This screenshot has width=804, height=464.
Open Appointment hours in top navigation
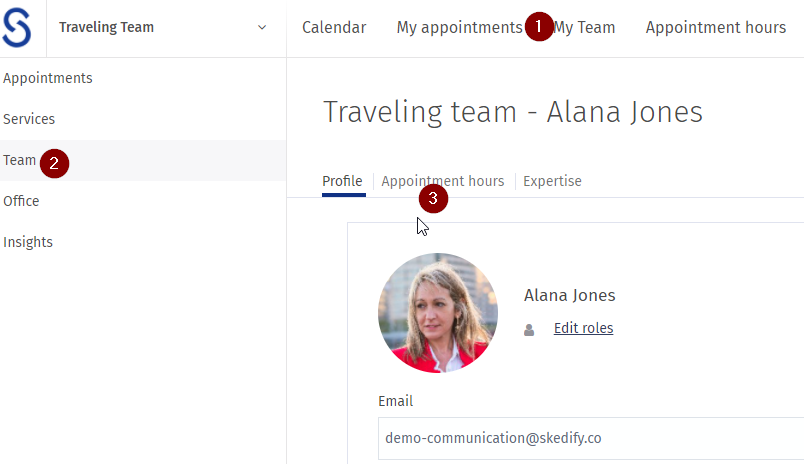coord(715,27)
